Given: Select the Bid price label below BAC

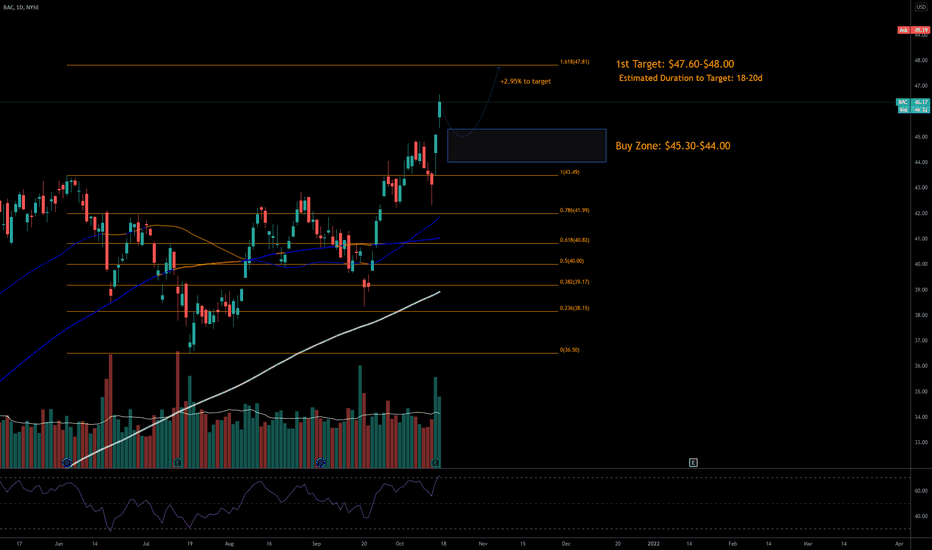Looking at the screenshot, I should pos(913,109).
